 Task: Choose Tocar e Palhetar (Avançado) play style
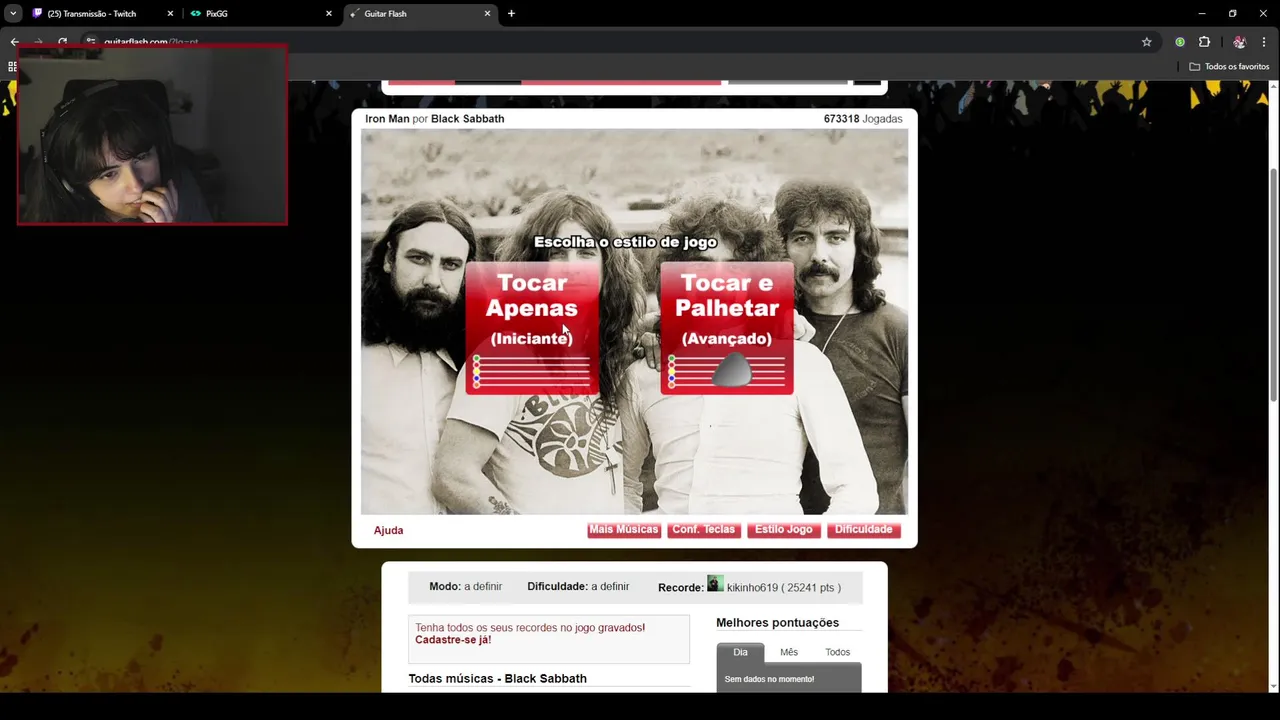click(x=727, y=329)
